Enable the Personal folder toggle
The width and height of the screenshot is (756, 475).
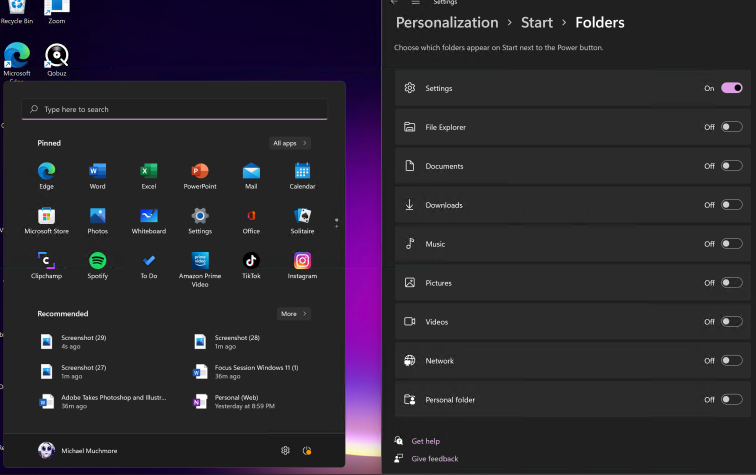pos(731,399)
